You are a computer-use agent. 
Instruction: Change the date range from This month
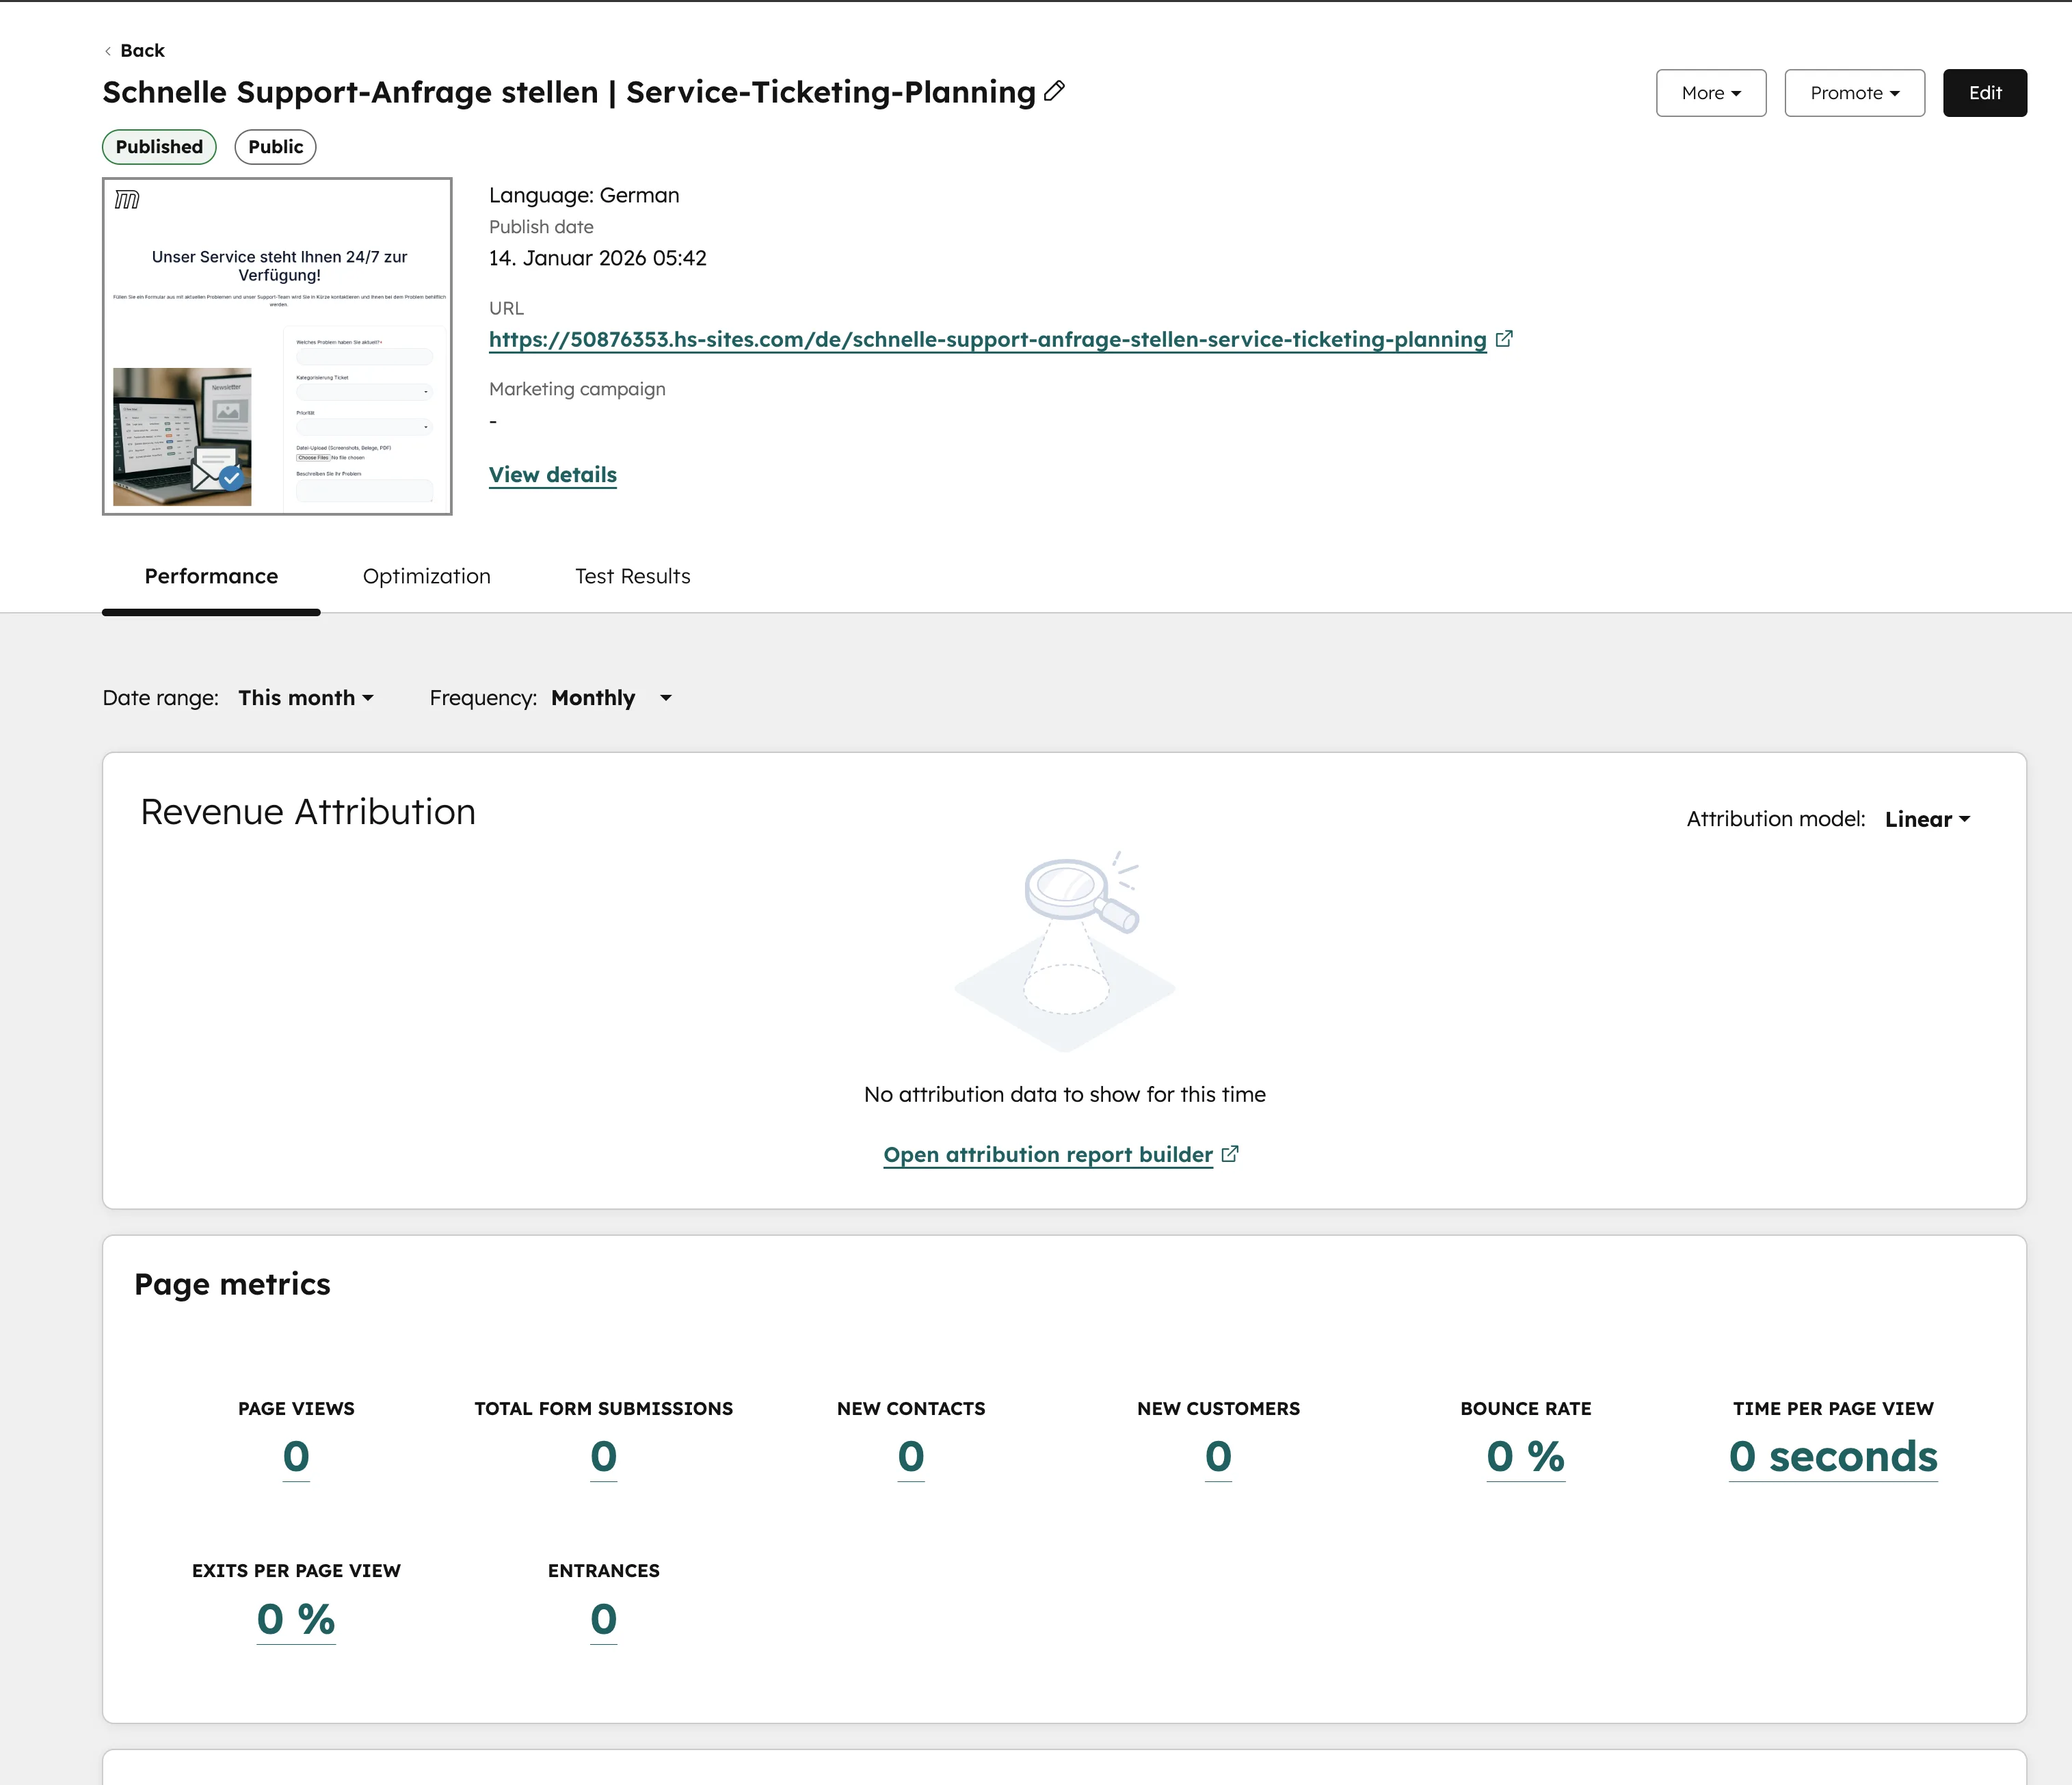point(305,698)
